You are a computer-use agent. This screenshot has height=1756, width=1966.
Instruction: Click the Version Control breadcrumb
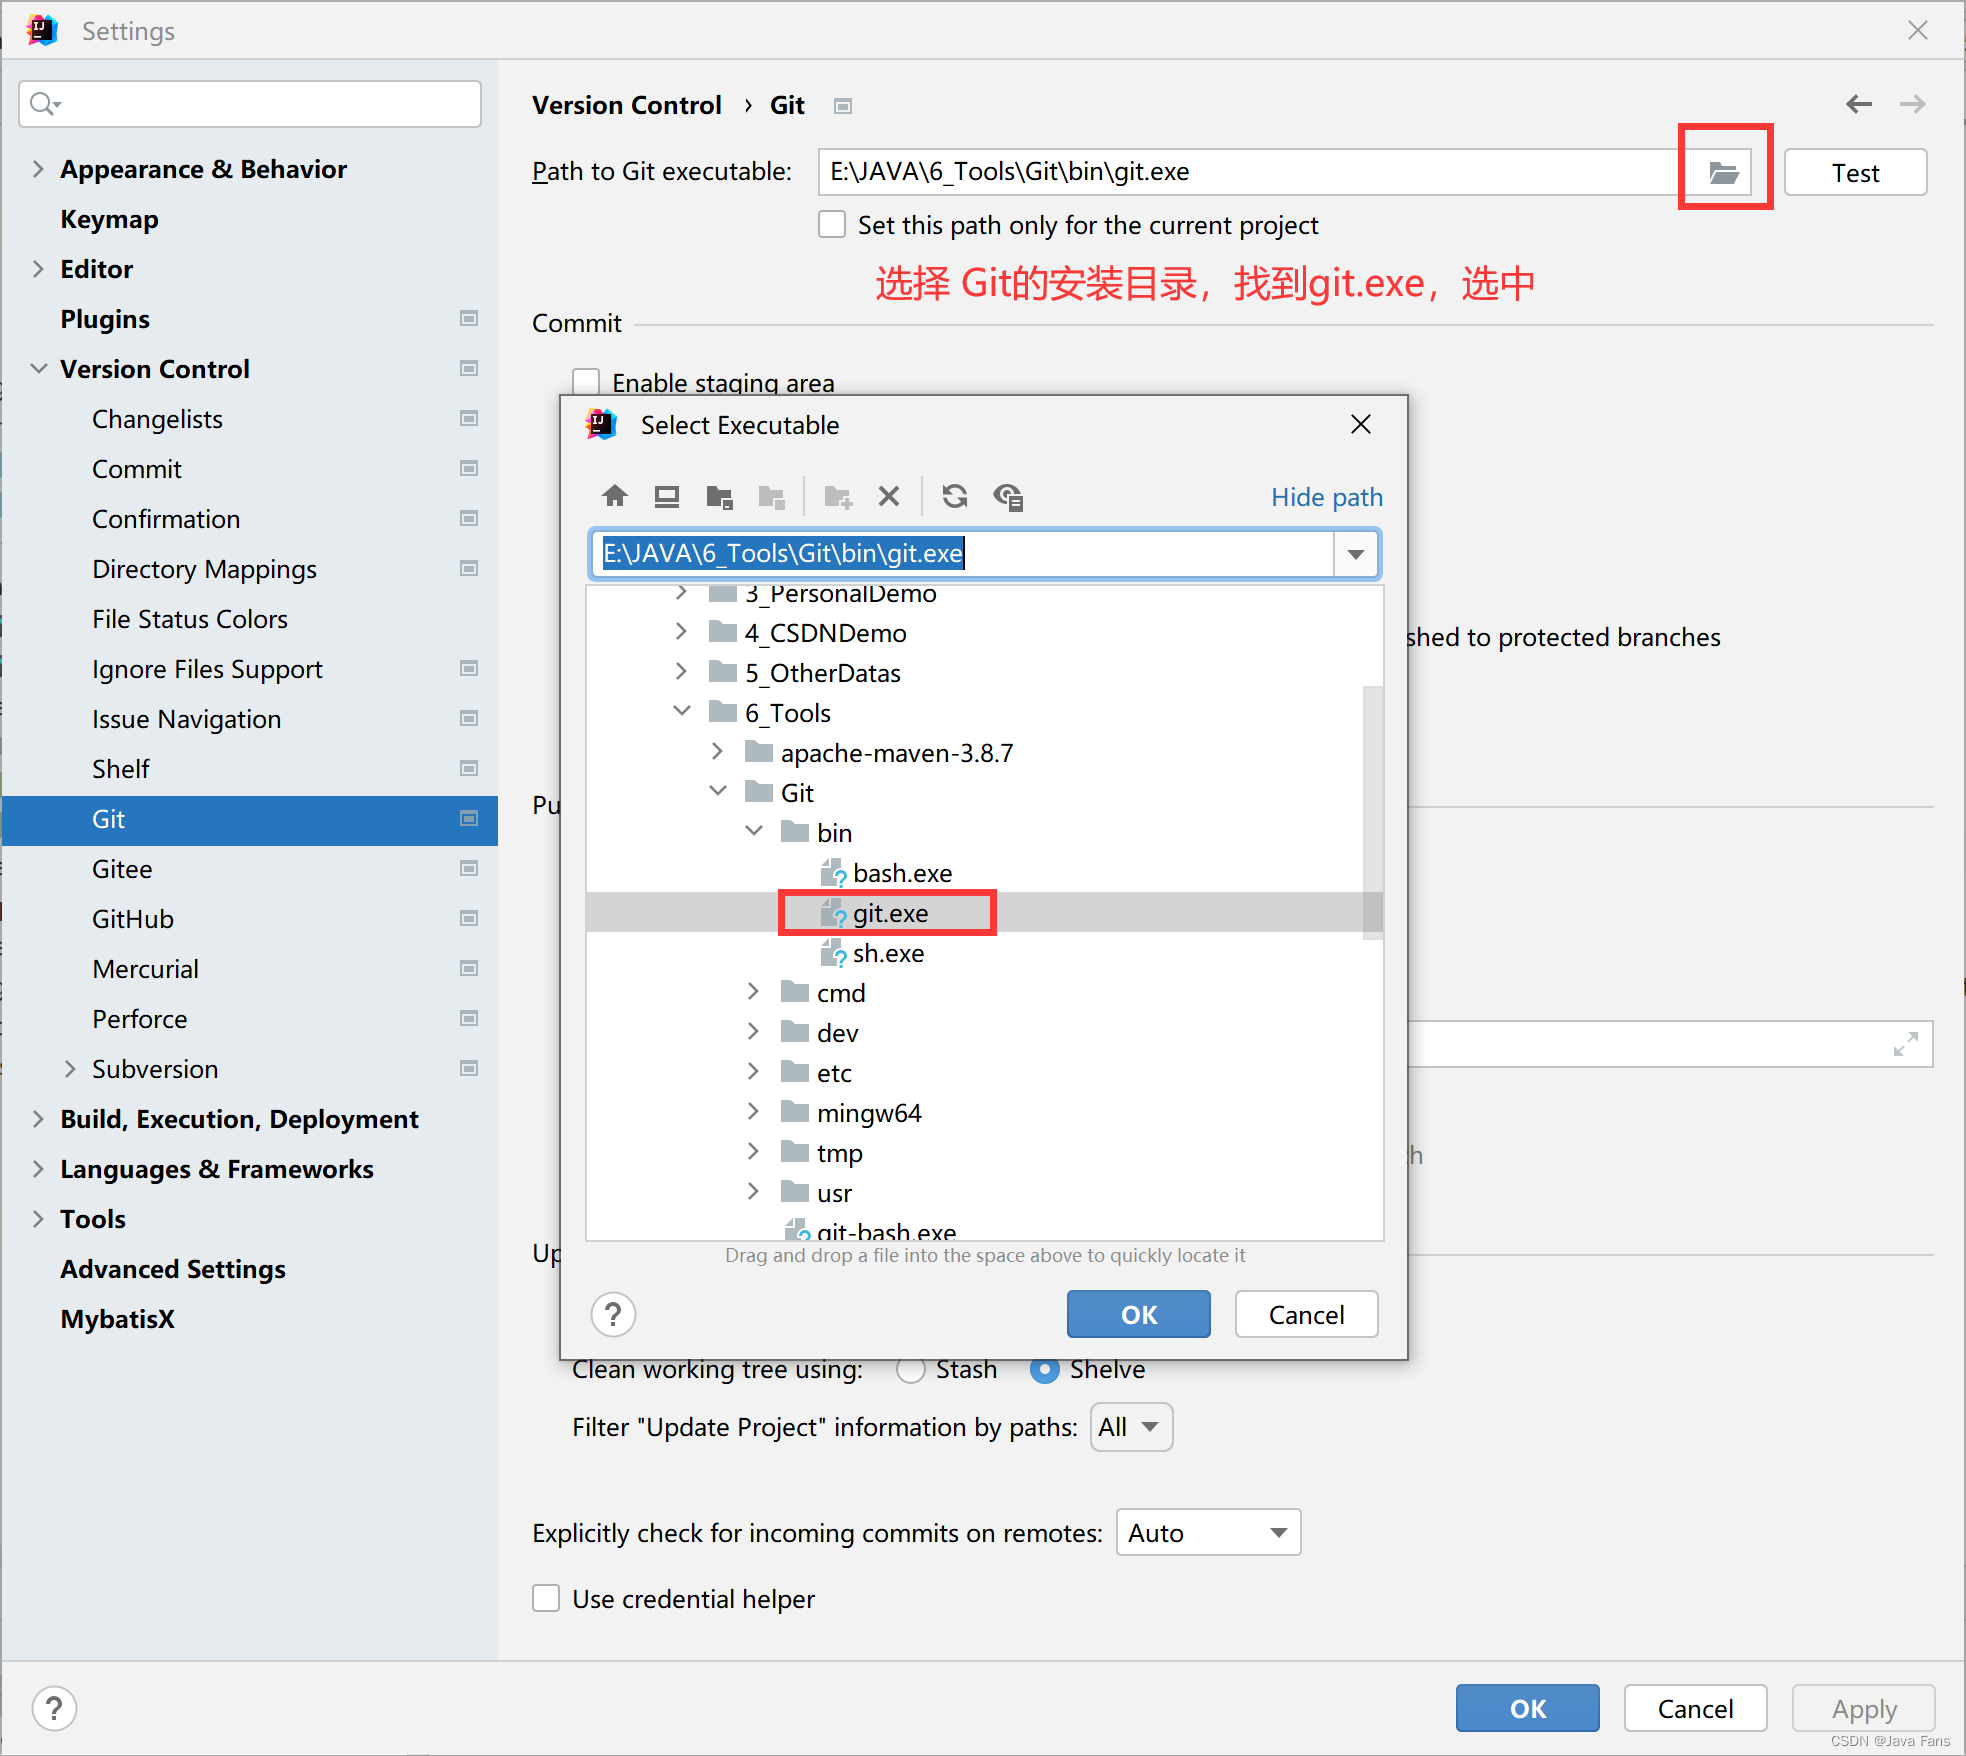pos(626,105)
